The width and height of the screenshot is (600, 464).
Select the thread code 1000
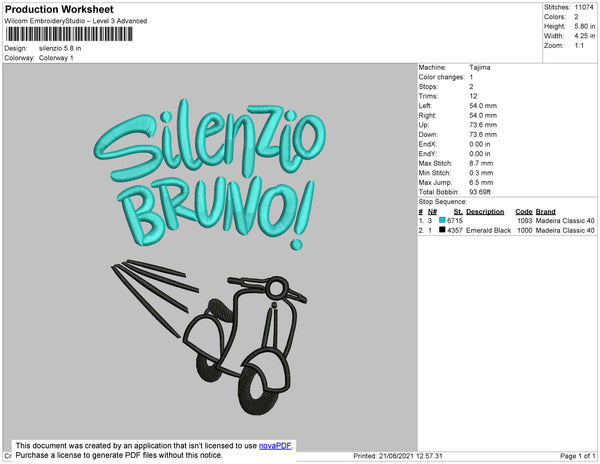(525, 230)
